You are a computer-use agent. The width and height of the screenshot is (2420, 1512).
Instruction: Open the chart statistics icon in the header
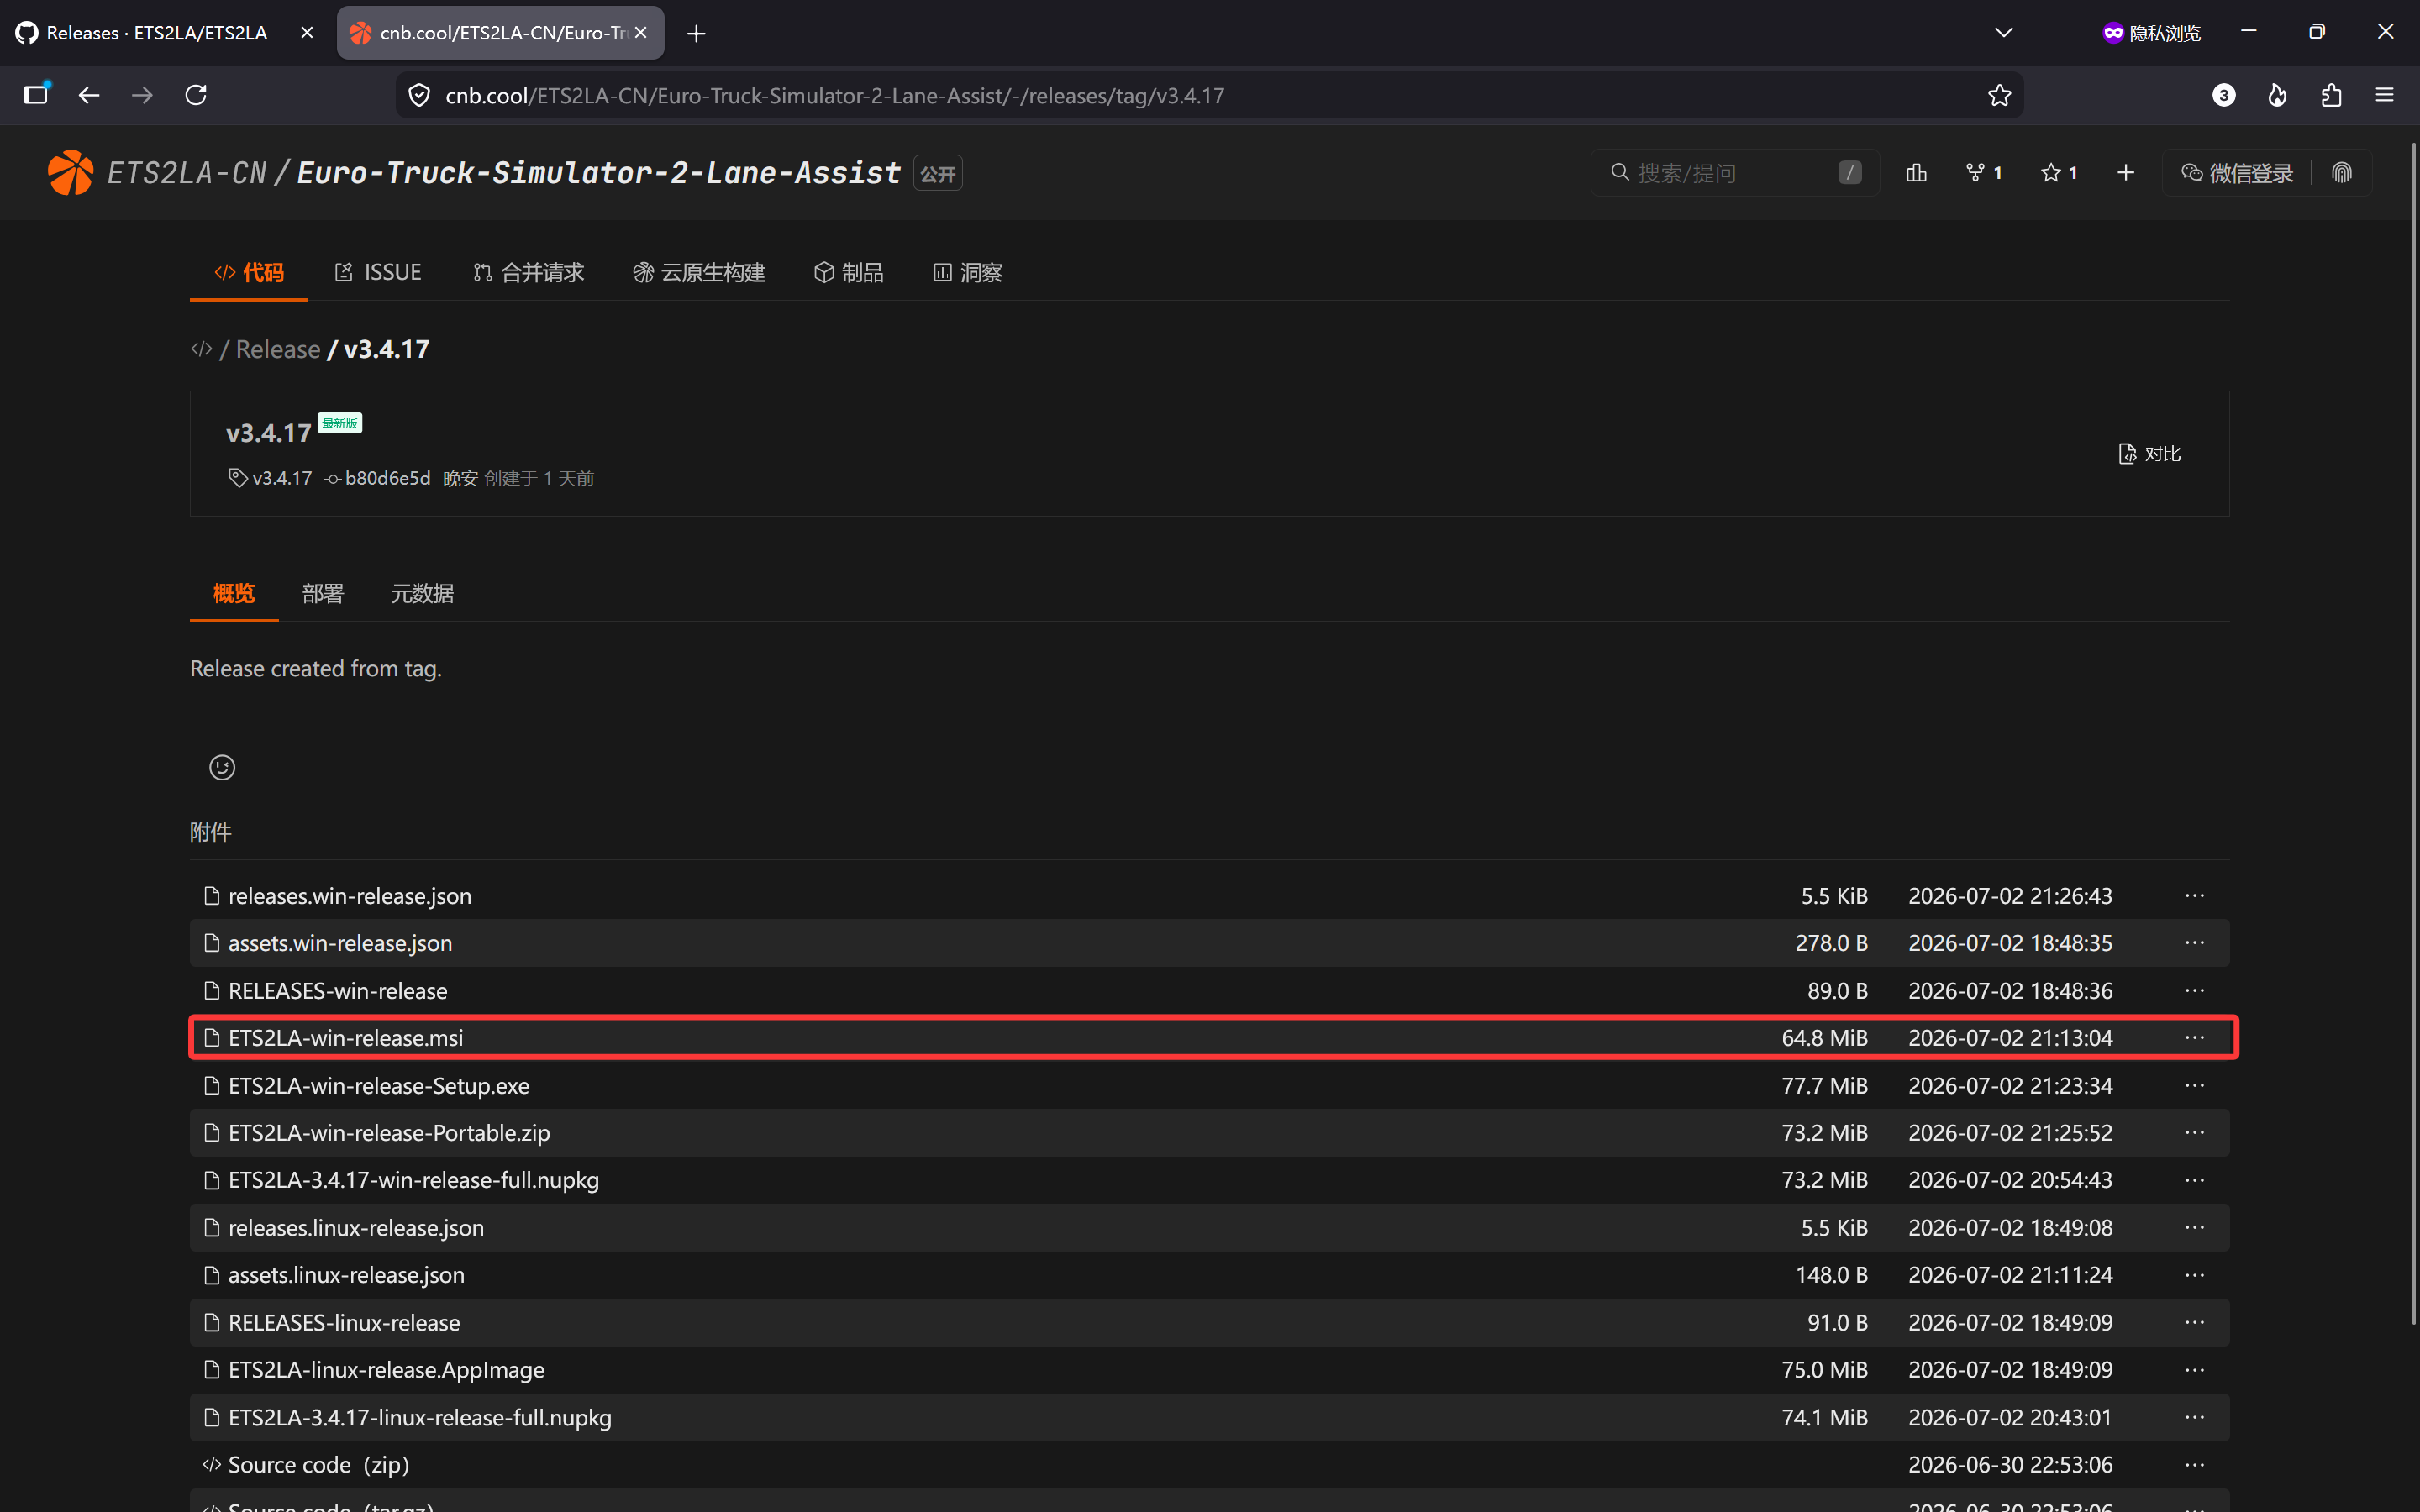(1916, 172)
